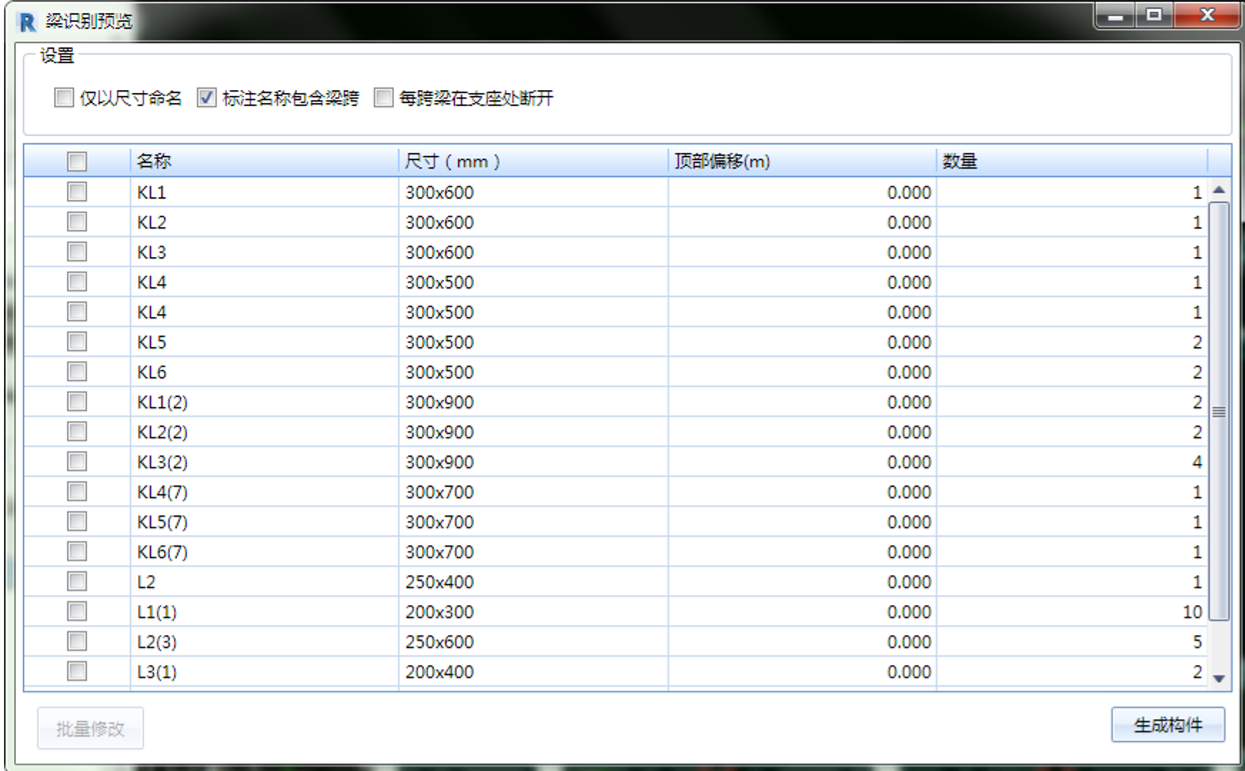Select the KL4(7) name cell
Image resolution: width=1245 pixels, height=771 pixels.
(264, 492)
